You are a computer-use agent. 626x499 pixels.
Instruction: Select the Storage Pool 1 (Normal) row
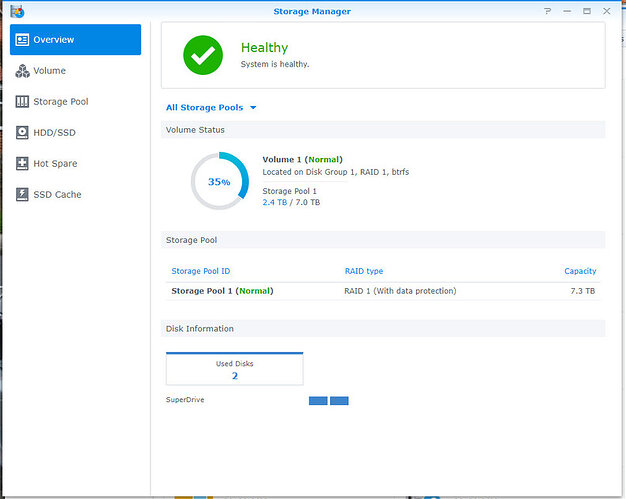(x=383, y=291)
